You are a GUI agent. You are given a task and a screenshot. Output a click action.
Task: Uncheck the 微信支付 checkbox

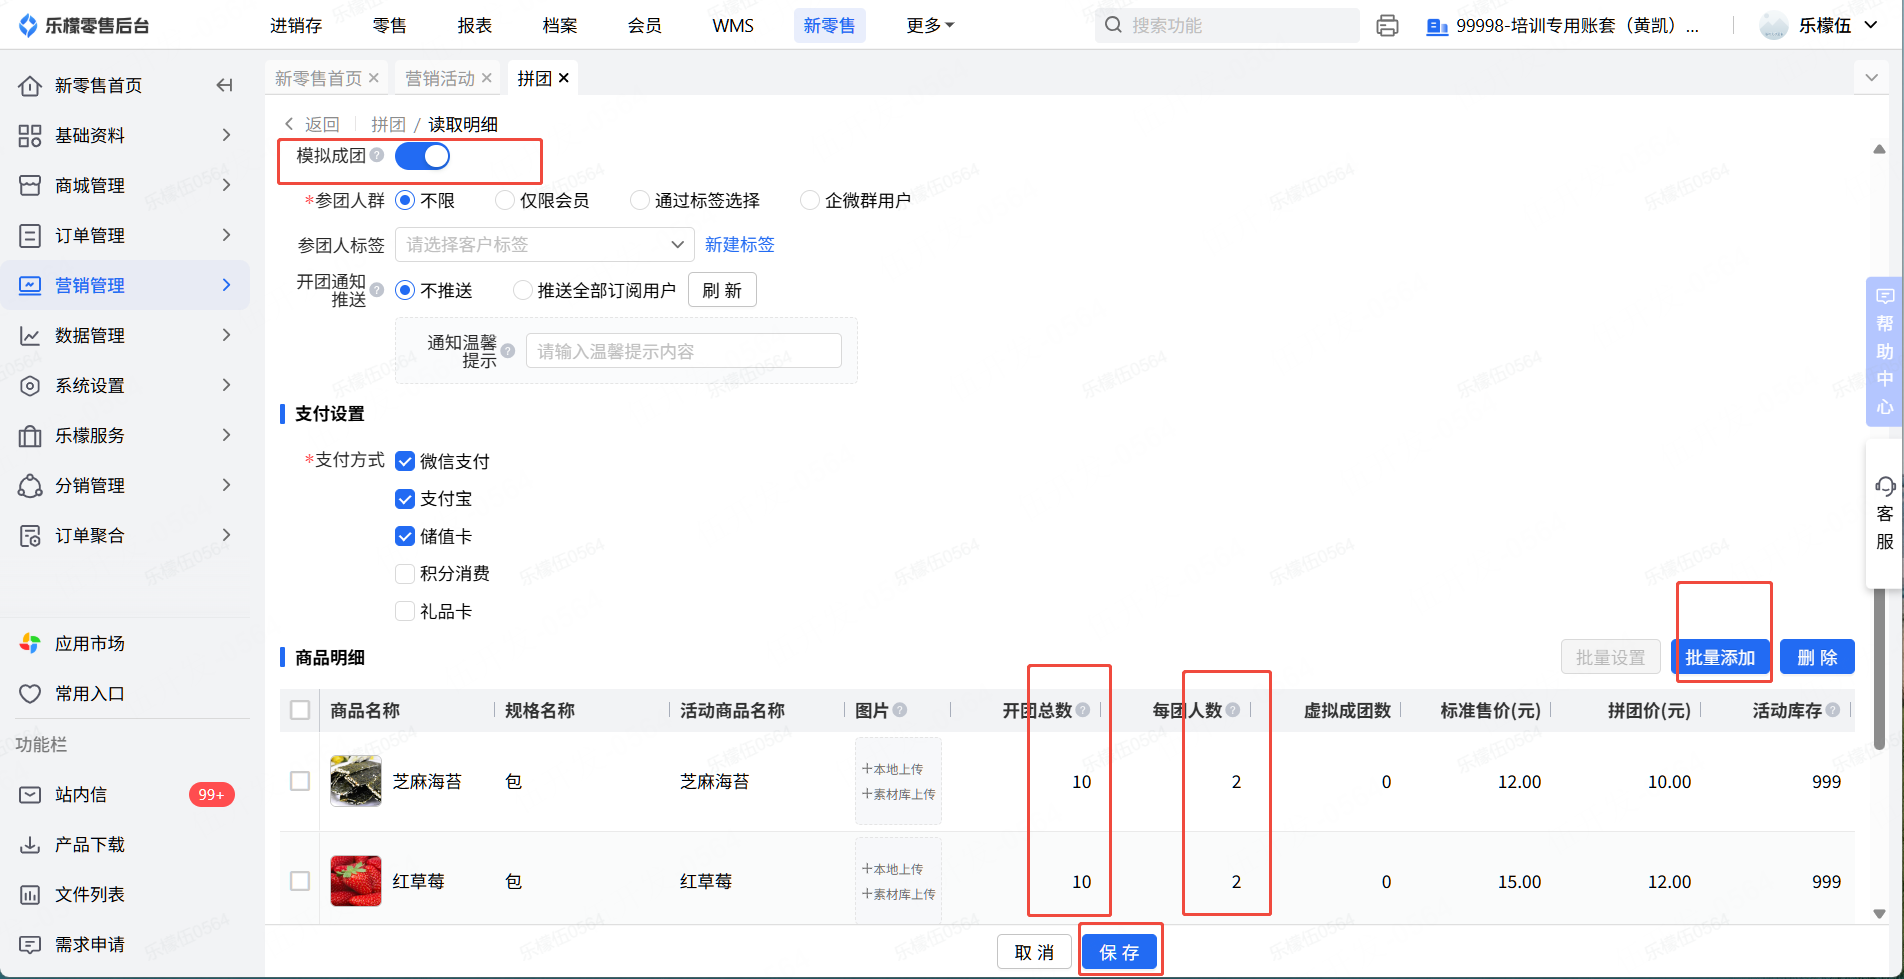click(405, 461)
